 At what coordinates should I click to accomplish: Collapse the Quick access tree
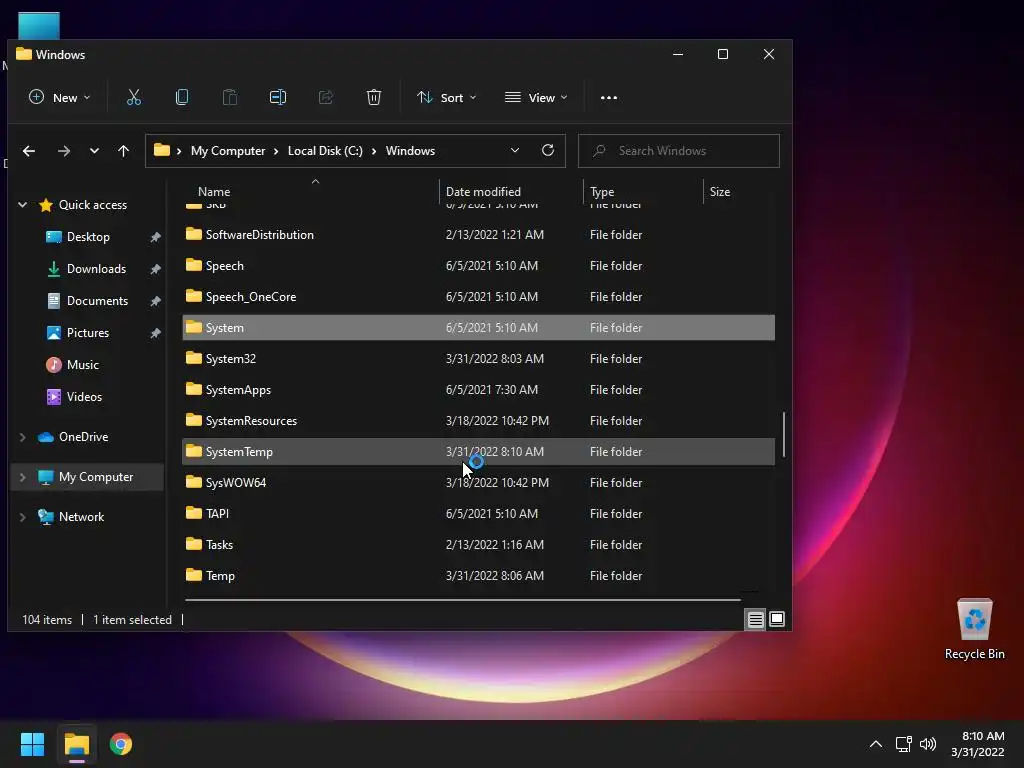[x=22, y=204]
